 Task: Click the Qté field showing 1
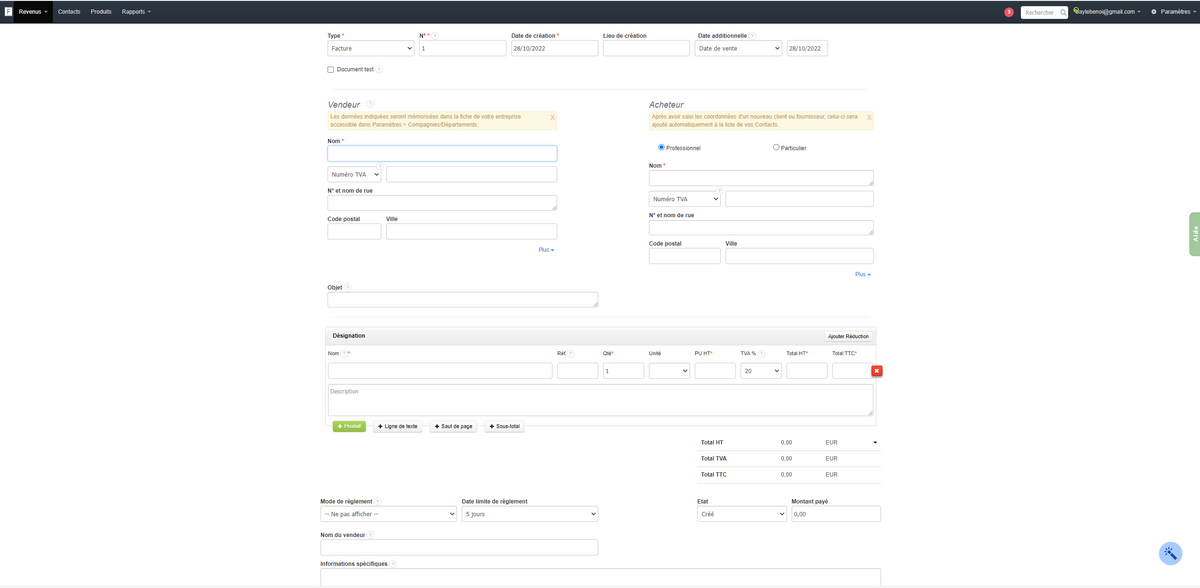coord(623,371)
